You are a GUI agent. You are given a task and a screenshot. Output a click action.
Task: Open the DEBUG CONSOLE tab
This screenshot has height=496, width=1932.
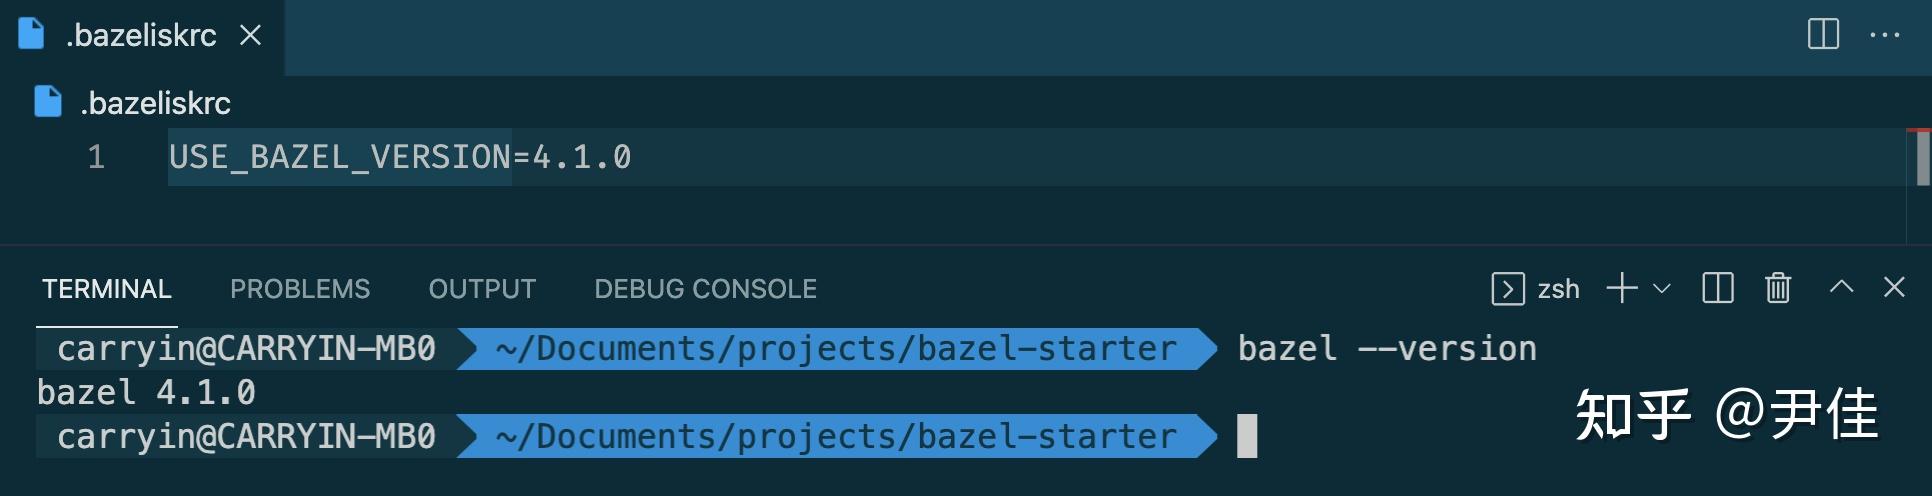tap(705, 289)
